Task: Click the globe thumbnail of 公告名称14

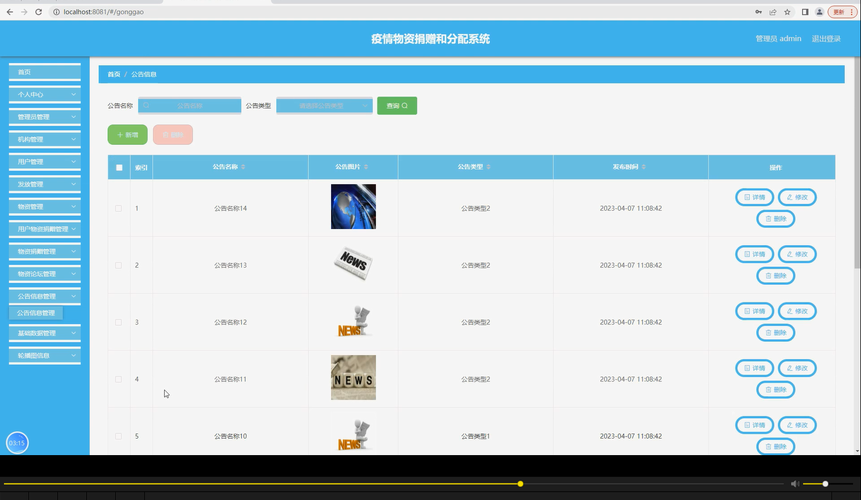Action: [354, 206]
